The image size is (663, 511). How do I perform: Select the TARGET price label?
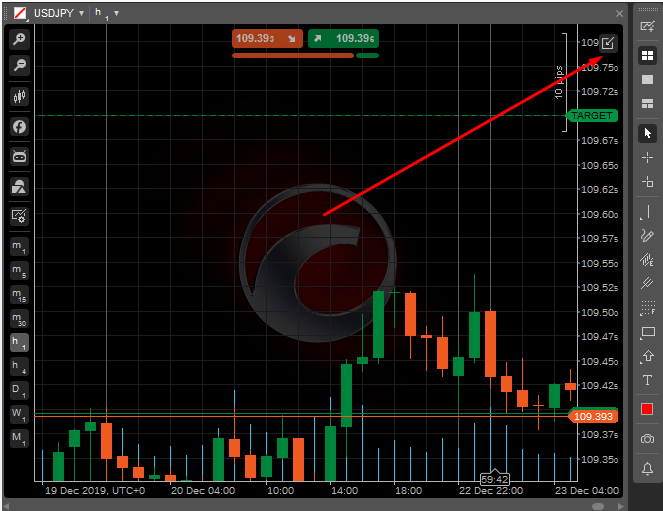(592, 115)
